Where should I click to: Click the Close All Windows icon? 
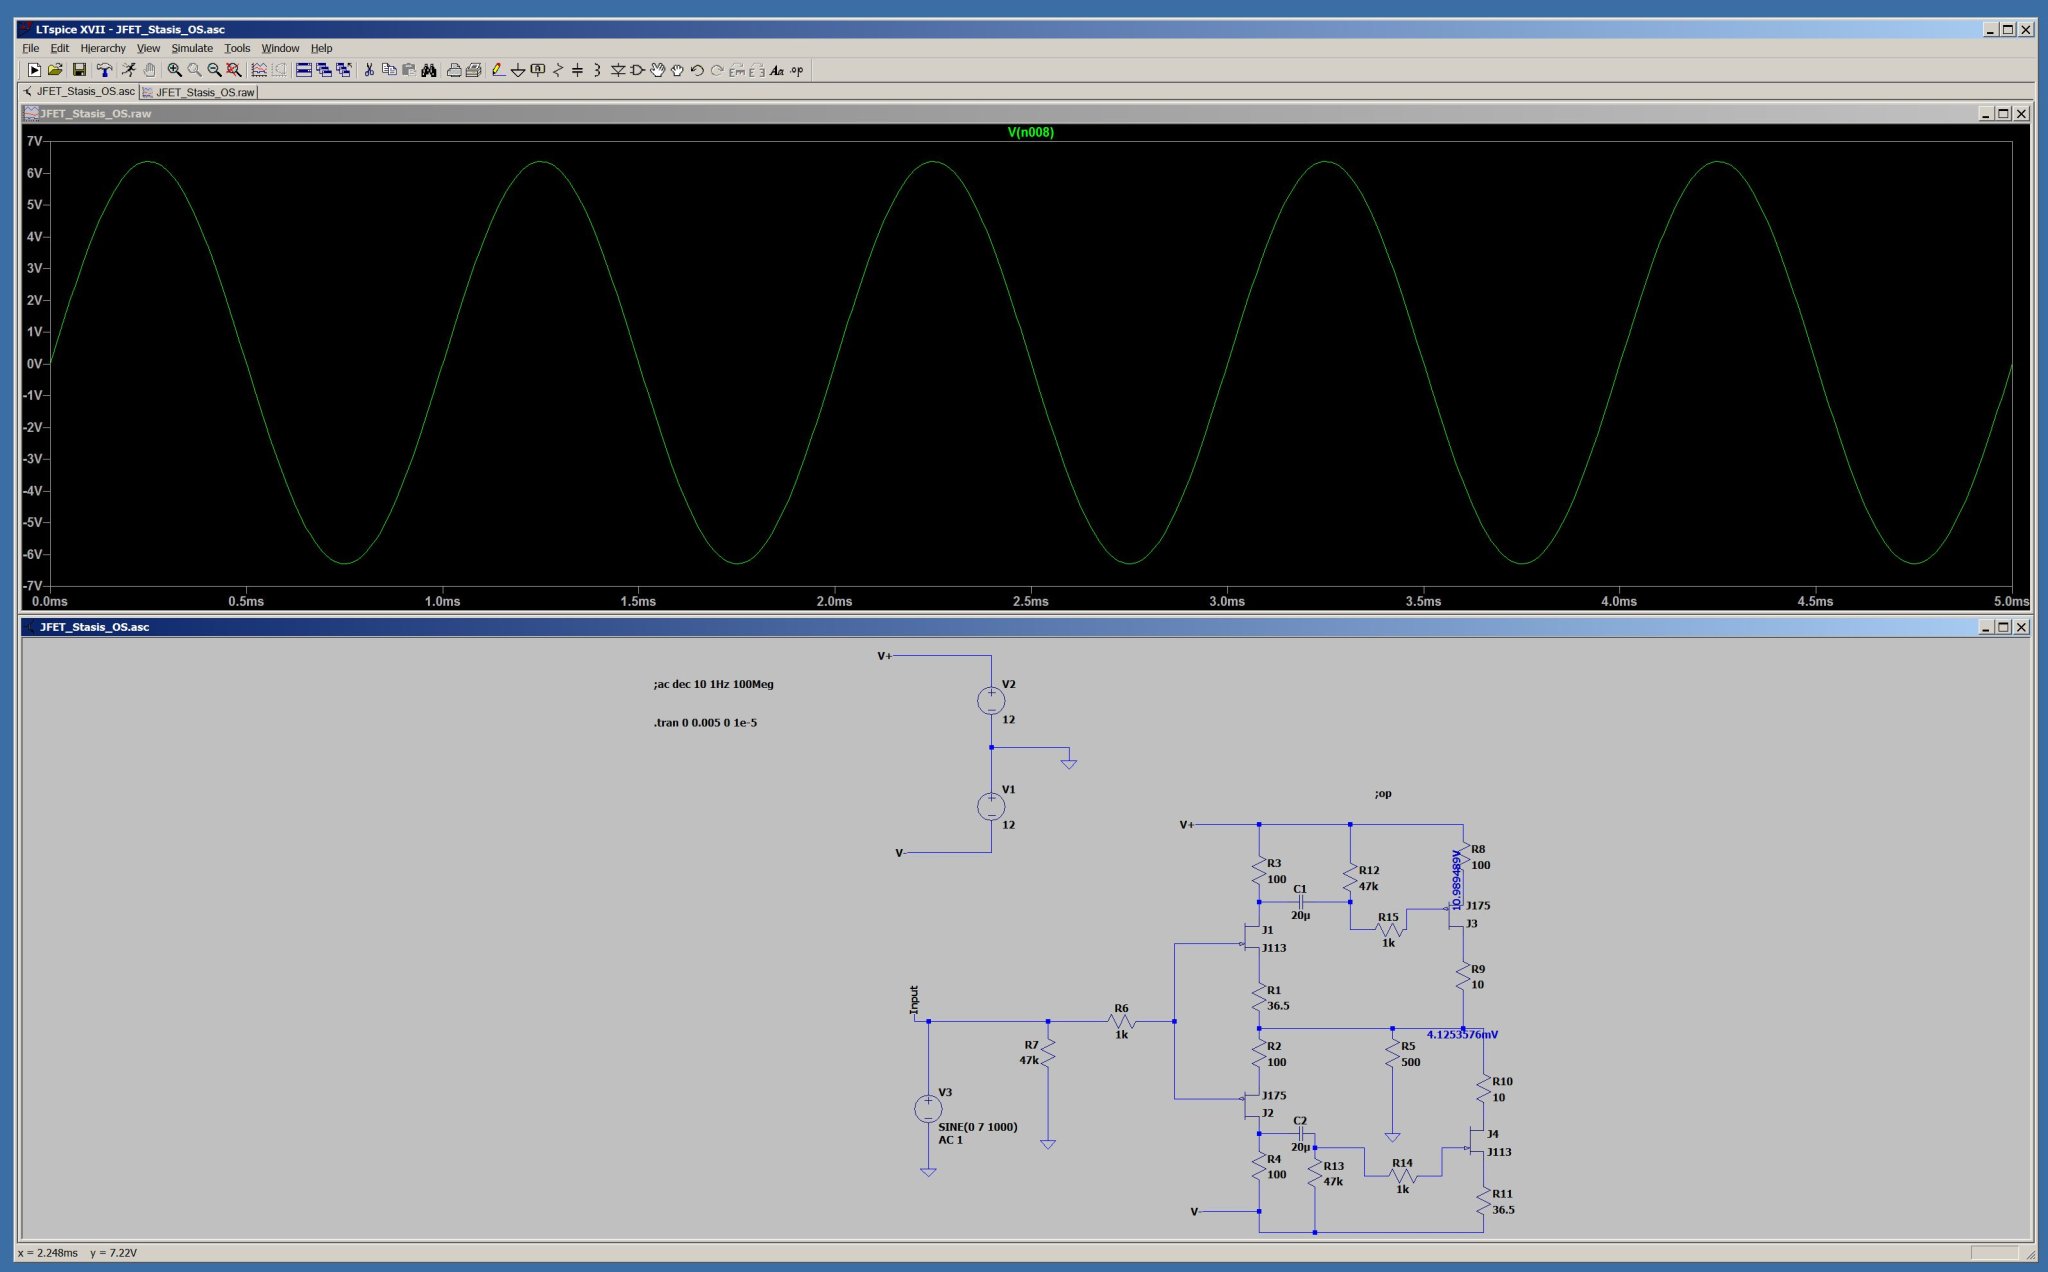pos(344,70)
